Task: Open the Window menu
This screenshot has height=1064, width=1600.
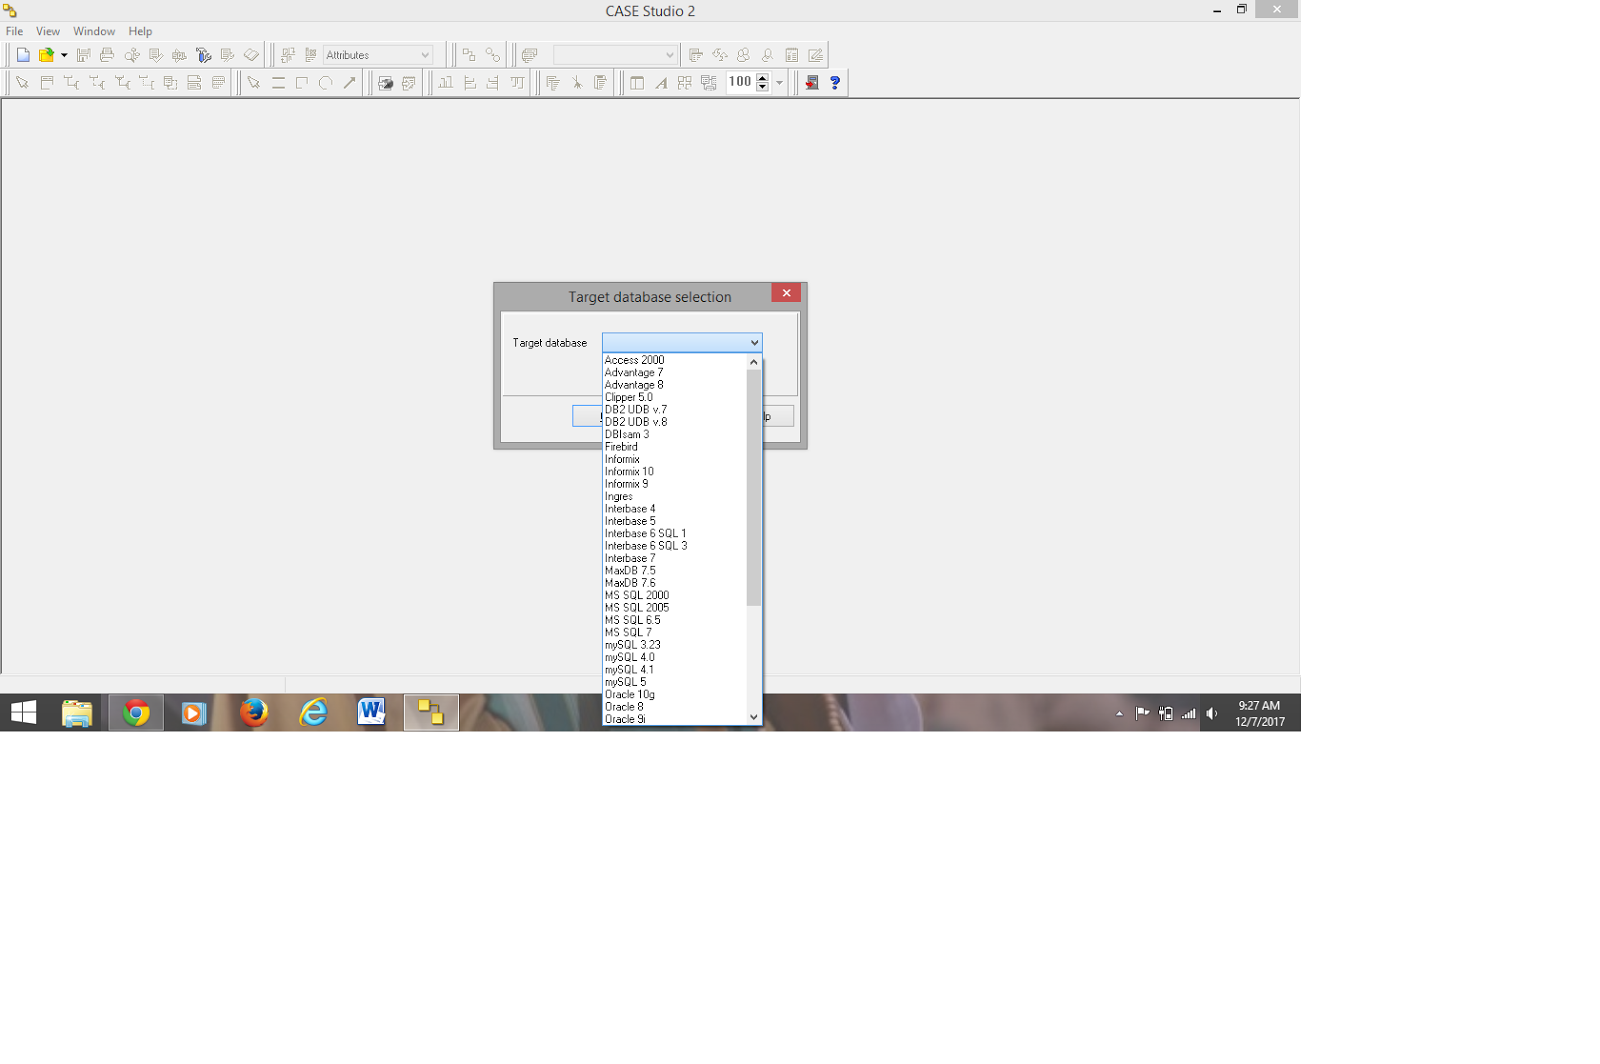Action: coord(94,31)
